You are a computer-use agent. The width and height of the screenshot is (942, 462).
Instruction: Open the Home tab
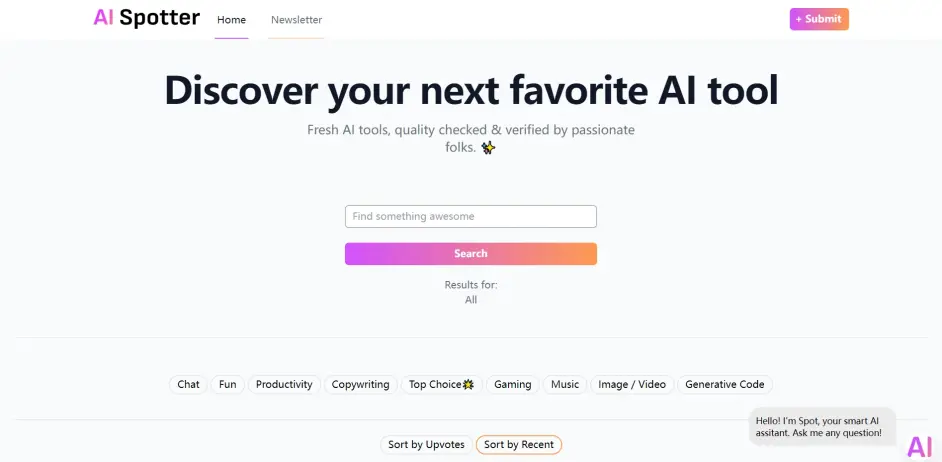coord(231,20)
